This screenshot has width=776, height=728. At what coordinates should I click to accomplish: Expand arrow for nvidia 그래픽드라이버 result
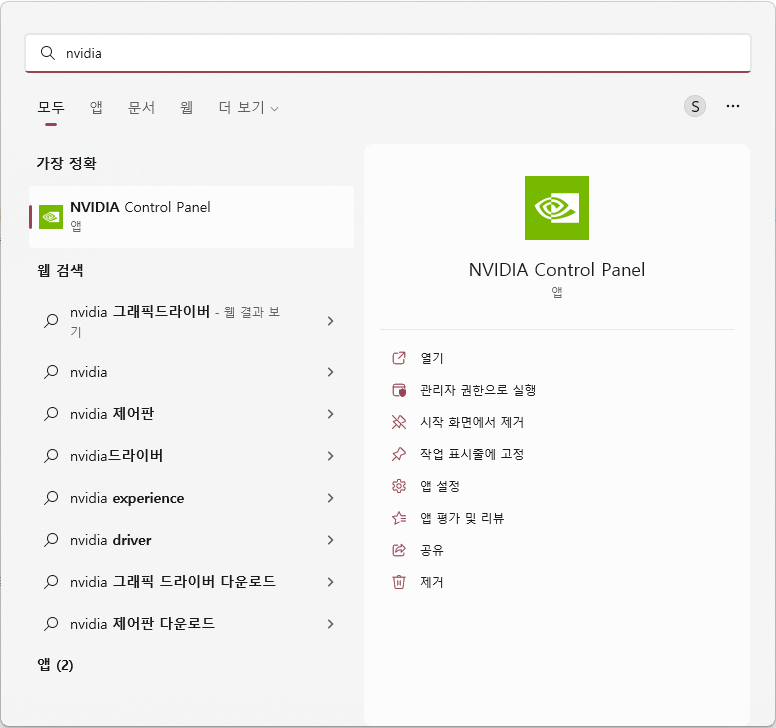[x=331, y=321]
